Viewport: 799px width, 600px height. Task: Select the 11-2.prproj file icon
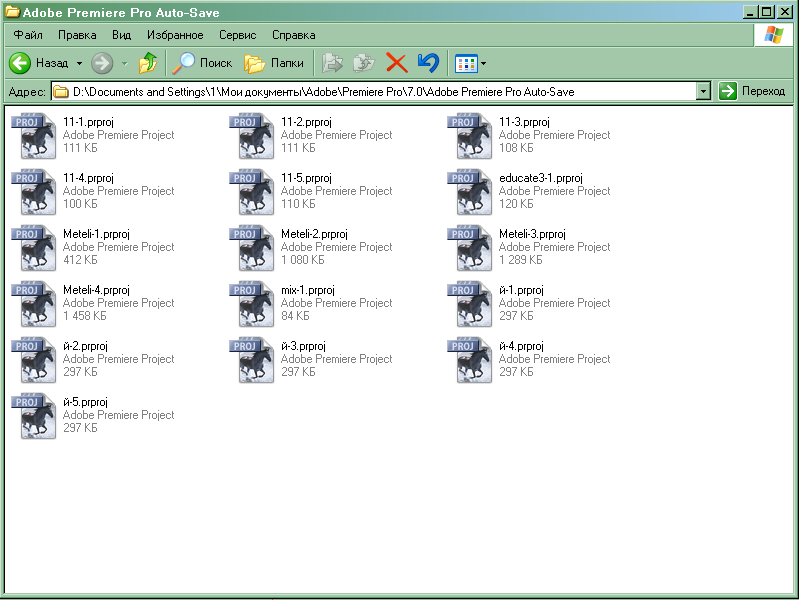click(x=252, y=136)
